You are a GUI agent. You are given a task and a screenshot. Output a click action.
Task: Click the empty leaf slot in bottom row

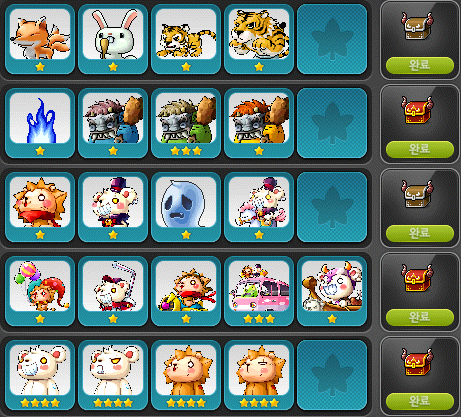(x=332, y=375)
